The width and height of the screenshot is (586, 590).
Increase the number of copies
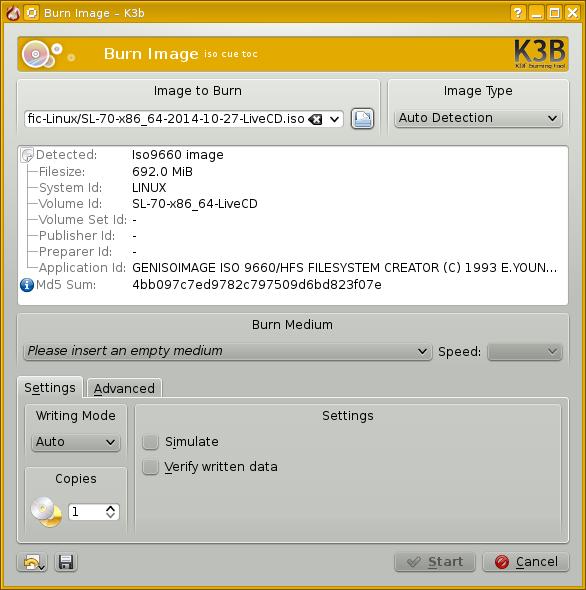point(110,508)
